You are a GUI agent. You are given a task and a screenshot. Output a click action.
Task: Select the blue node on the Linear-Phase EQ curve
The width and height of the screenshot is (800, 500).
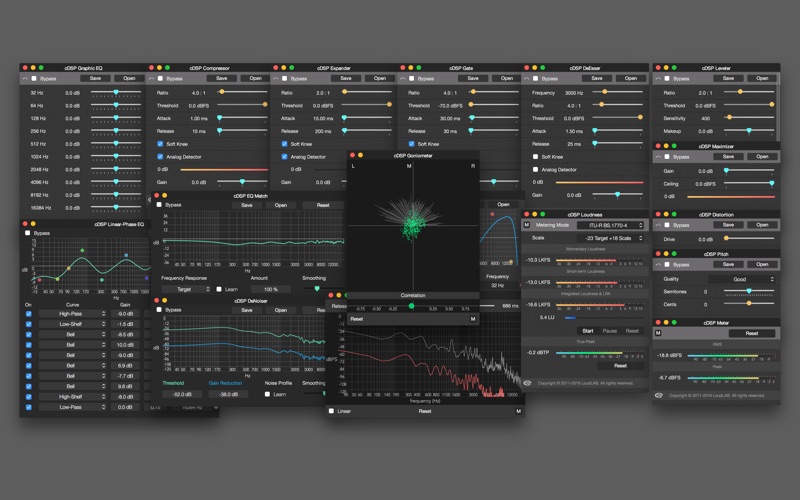coord(126,255)
